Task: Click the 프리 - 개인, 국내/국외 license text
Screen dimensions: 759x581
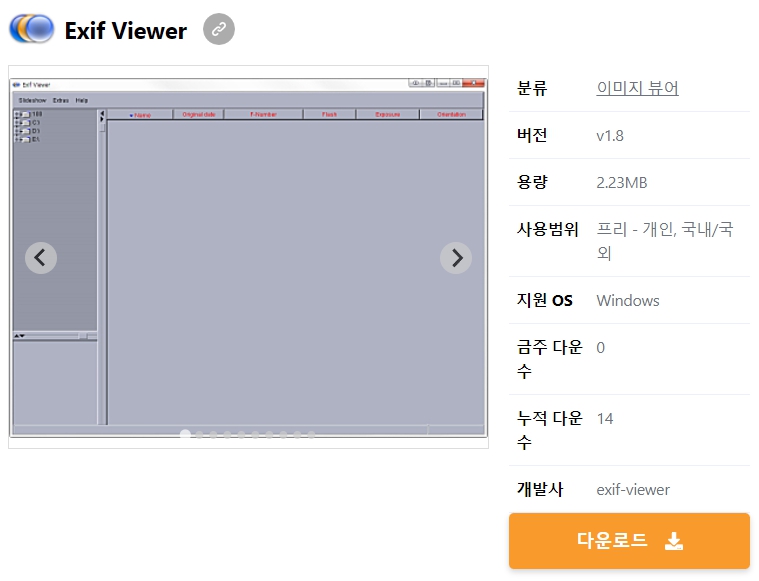Action: coord(665,241)
